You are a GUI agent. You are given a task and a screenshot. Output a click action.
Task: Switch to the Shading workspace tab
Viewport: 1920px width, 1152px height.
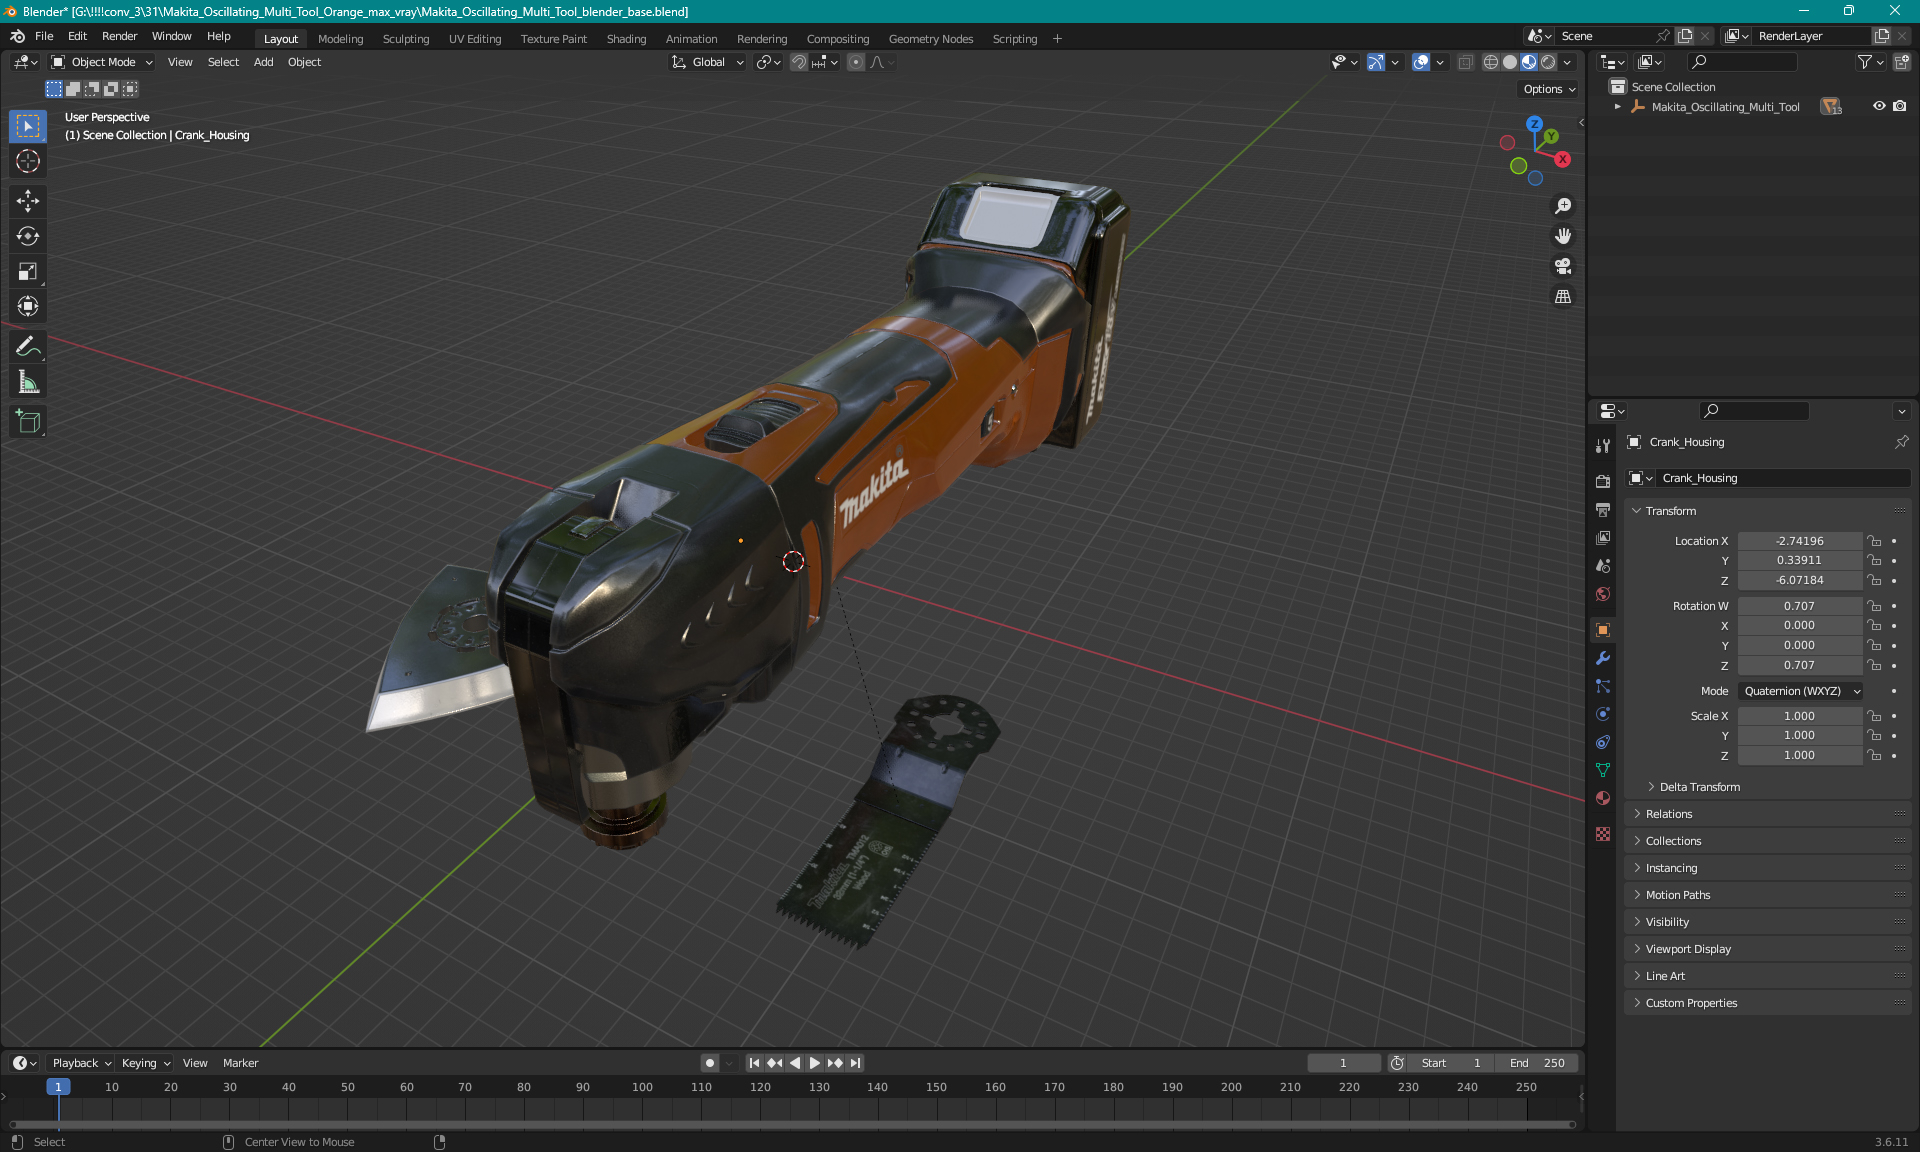click(x=626, y=39)
